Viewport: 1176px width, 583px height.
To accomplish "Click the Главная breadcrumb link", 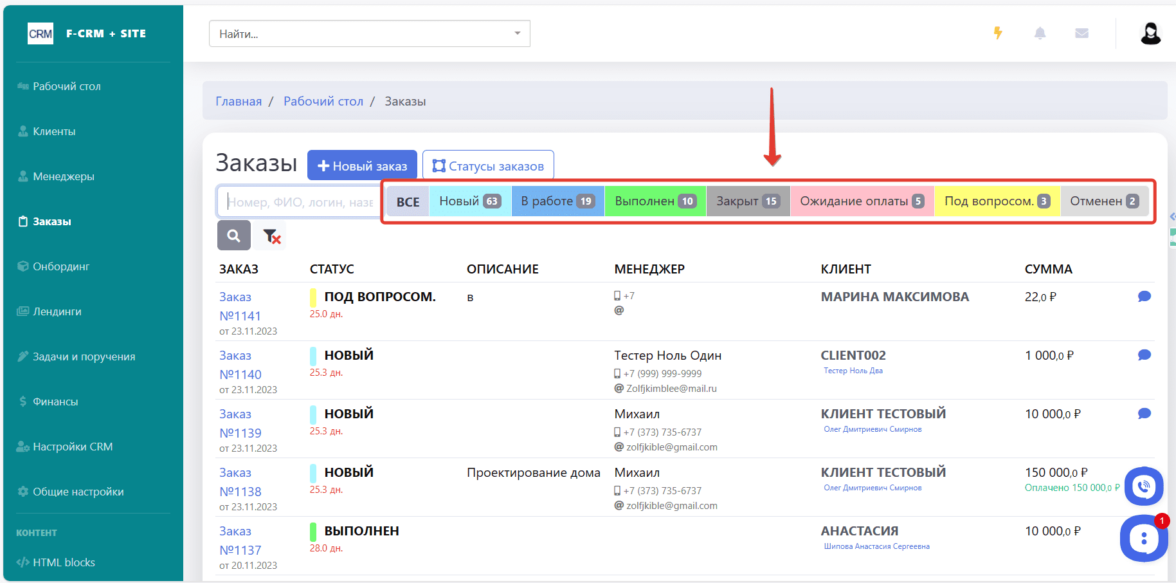I will (238, 101).
